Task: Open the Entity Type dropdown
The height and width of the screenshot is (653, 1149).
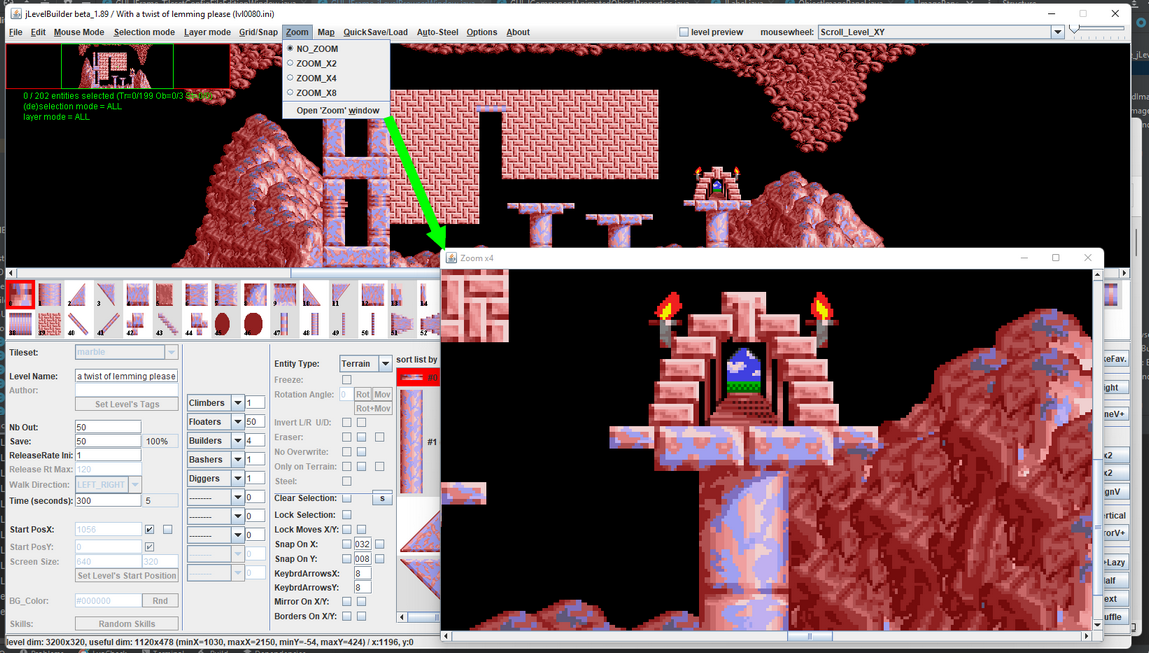Action: point(366,364)
